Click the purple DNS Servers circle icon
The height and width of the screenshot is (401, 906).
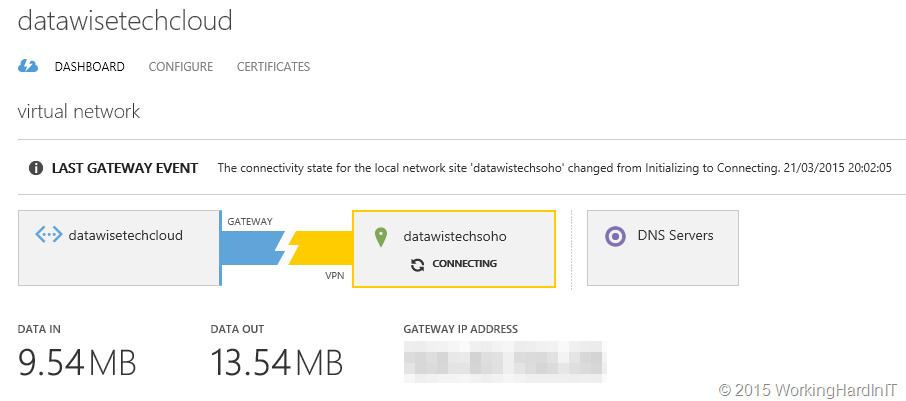[616, 236]
